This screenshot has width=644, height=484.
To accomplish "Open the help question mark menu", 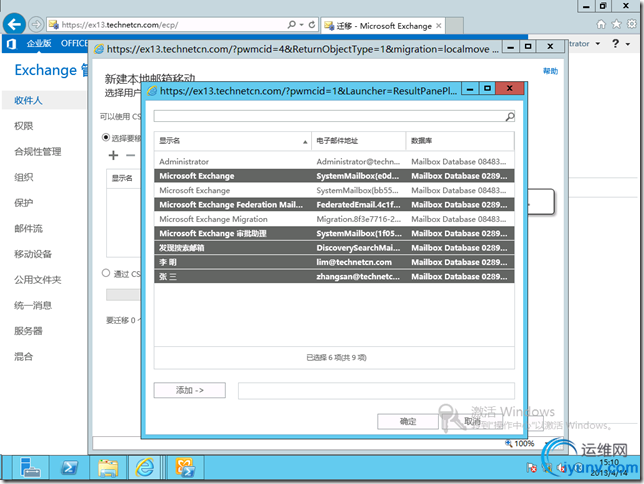I will coord(615,43).
